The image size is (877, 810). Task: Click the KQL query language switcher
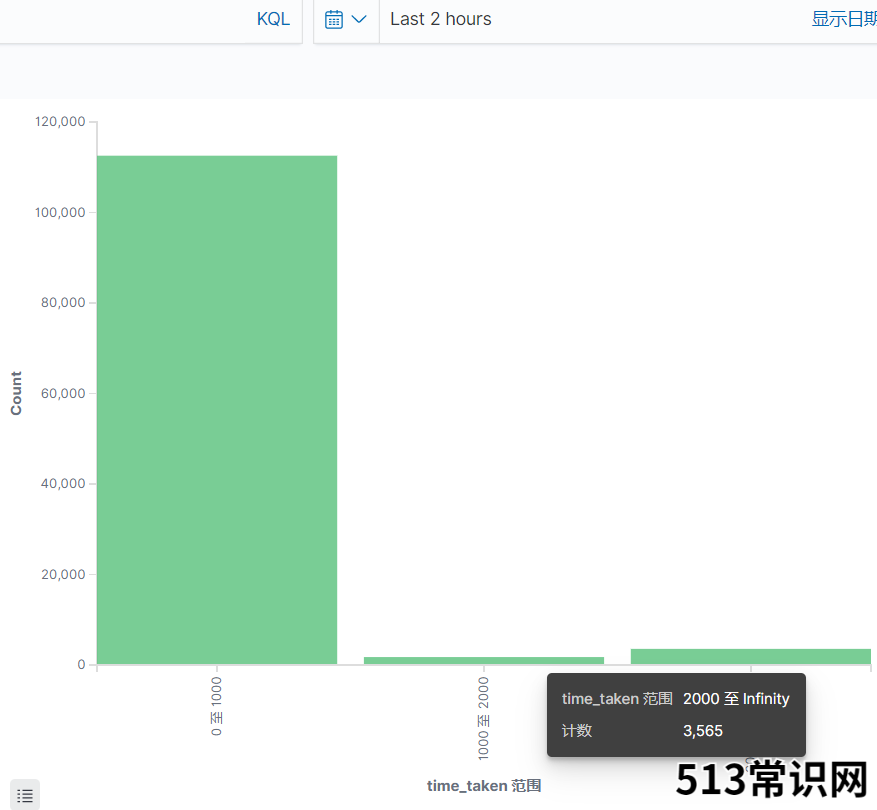point(273,20)
